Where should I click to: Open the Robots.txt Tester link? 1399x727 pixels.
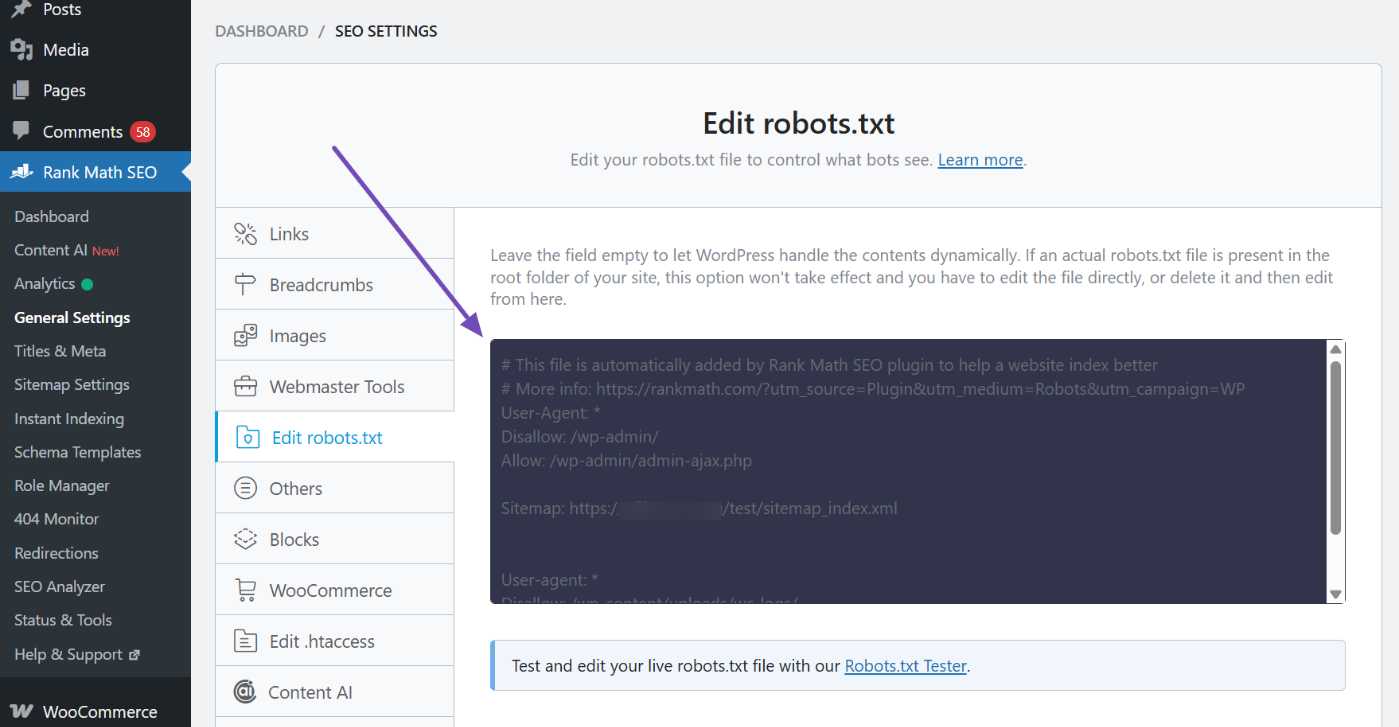tap(904, 665)
